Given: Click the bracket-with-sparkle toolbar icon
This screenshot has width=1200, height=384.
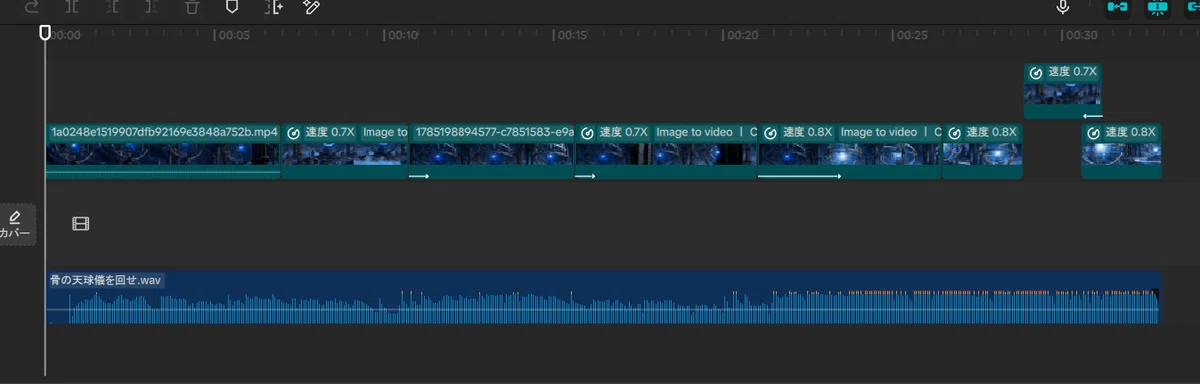Looking at the screenshot, I should (273, 7).
